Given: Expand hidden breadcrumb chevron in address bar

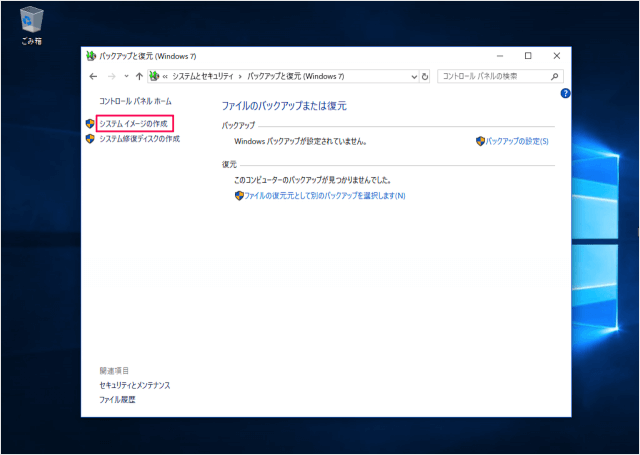Looking at the screenshot, I should click(166, 76).
